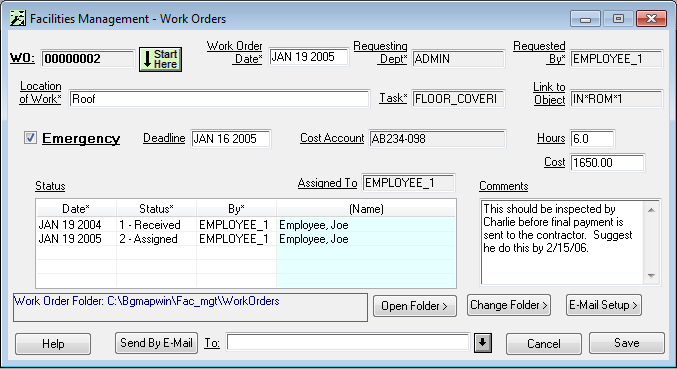
Task: Click the first empty status table row
Action: point(246,253)
